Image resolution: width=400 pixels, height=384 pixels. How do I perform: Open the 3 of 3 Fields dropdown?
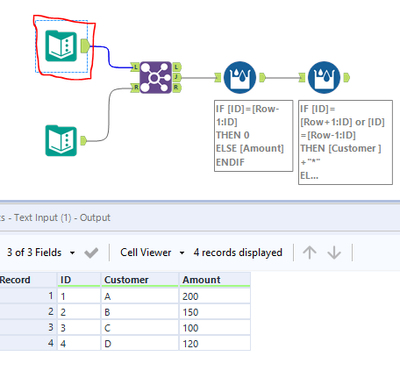tap(41, 253)
